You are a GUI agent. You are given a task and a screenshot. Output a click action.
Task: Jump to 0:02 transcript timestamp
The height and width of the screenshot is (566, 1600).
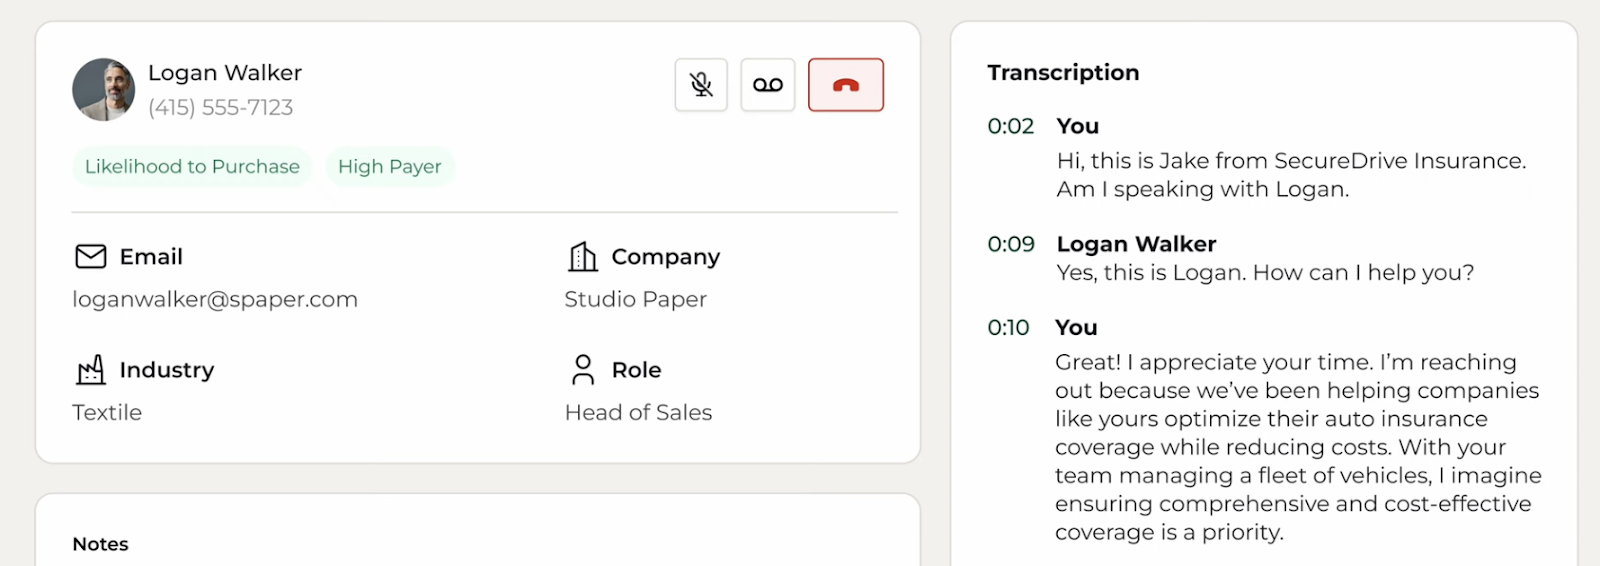tap(1011, 126)
